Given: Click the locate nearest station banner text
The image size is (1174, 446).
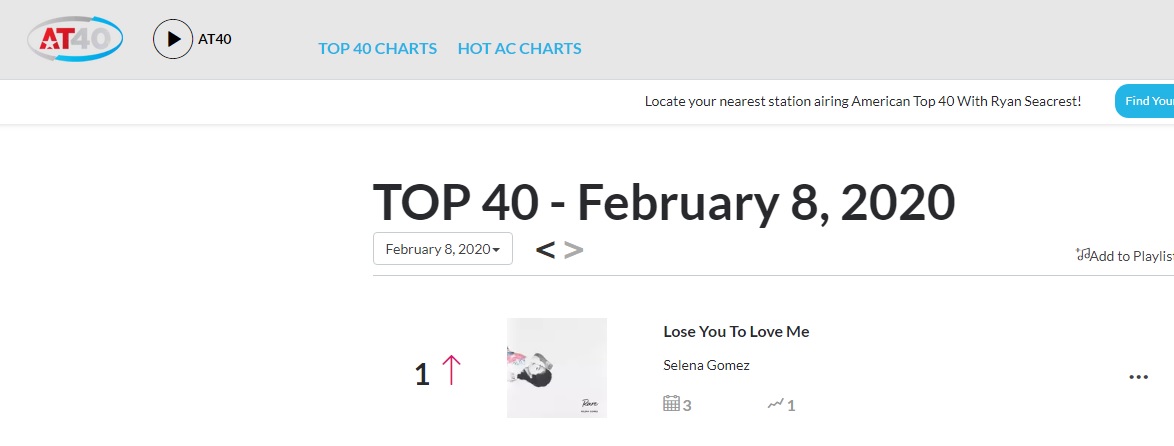Looking at the screenshot, I should click(x=862, y=101).
